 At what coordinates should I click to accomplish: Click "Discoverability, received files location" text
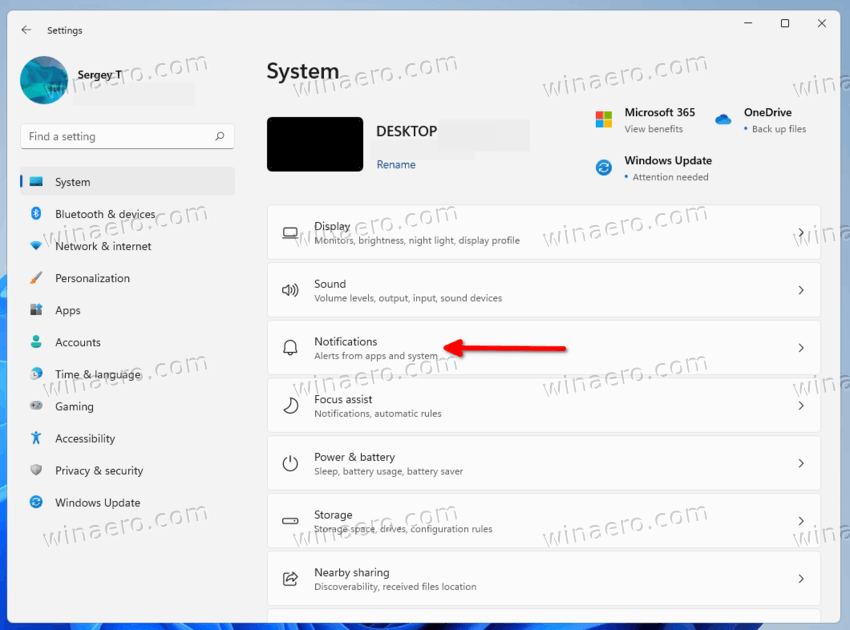[395, 587]
